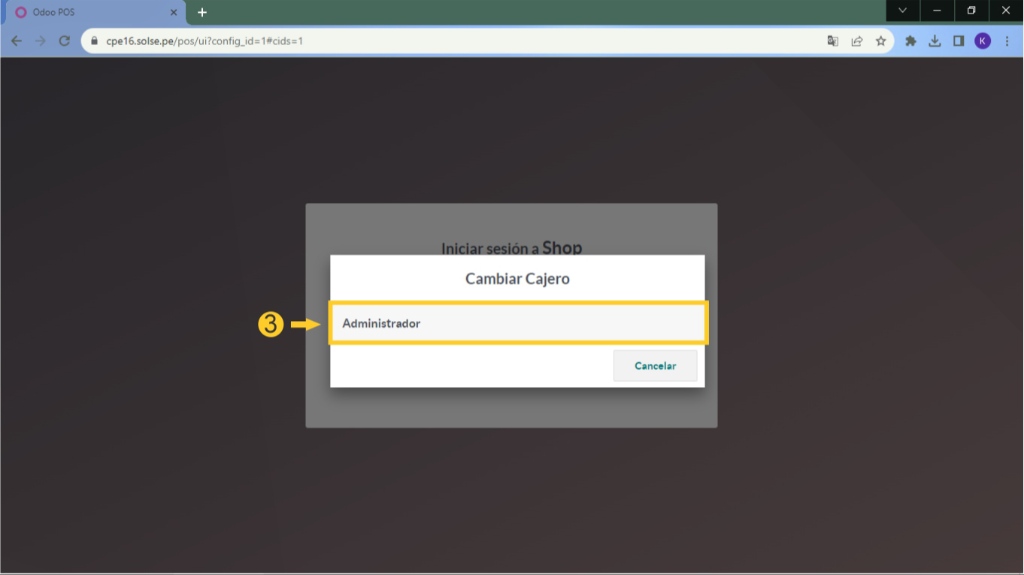The height and width of the screenshot is (575, 1024).
Task: Open the translate page icon
Action: pos(833,41)
